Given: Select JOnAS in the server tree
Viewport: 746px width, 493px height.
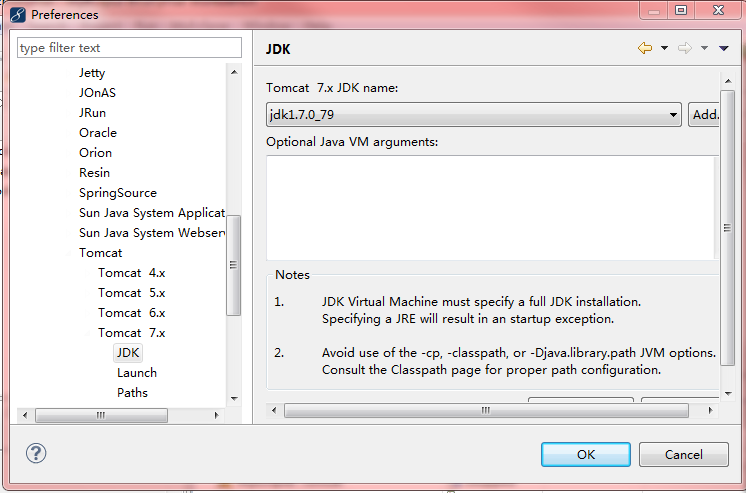Looking at the screenshot, I should click(97, 93).
